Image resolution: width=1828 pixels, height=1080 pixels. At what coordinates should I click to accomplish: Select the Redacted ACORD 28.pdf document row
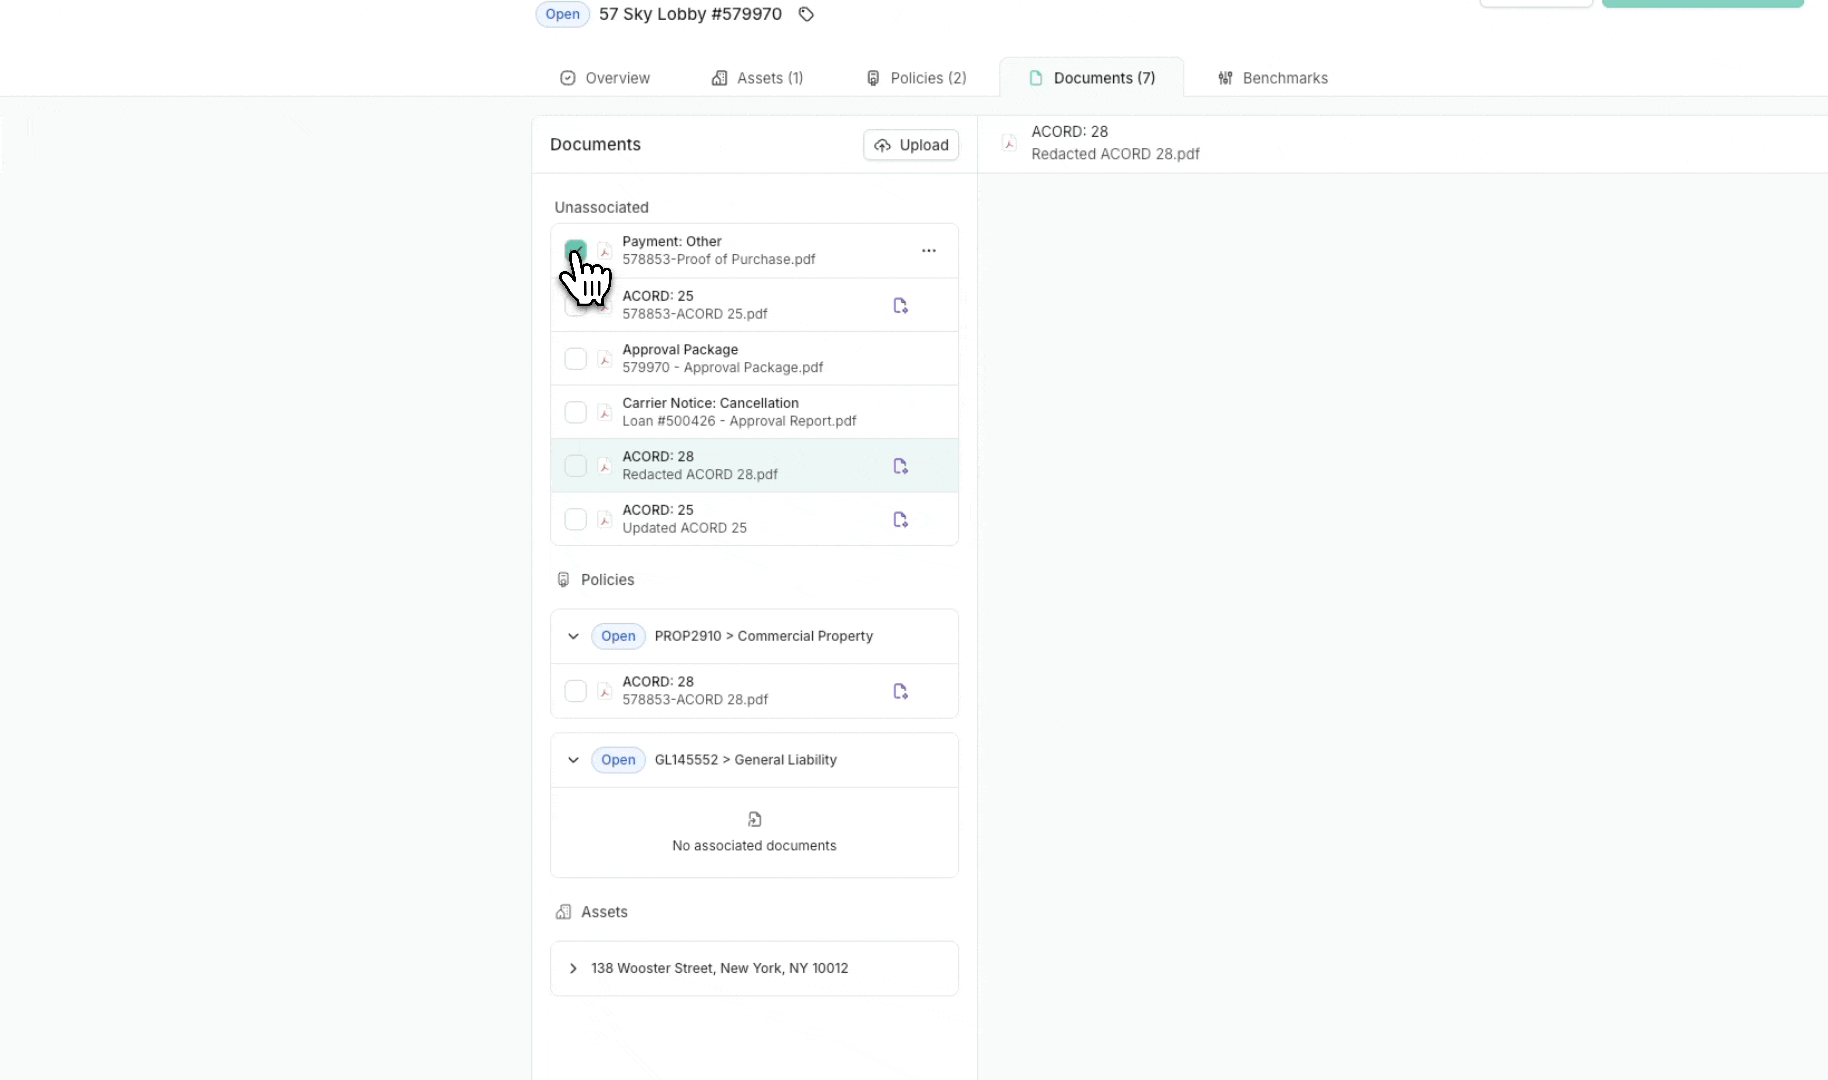pos(740,466)
